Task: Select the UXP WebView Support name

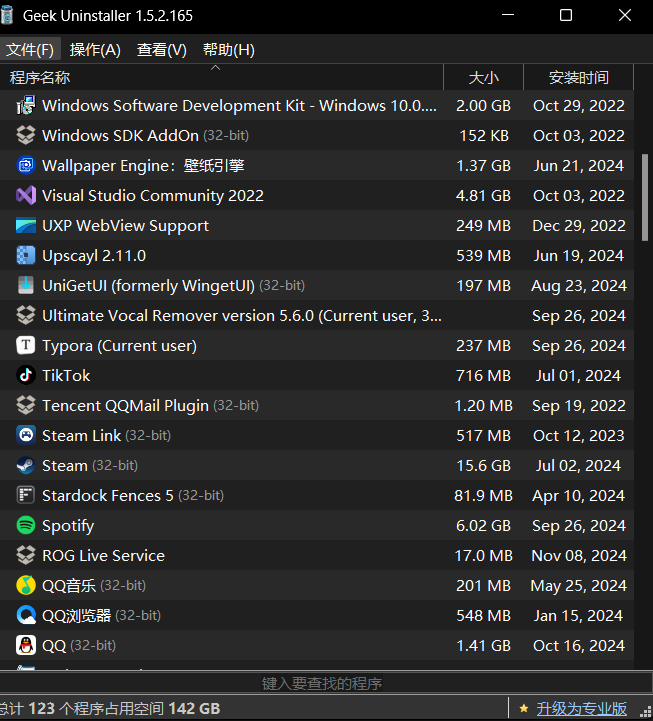Action: coord(125,225)
